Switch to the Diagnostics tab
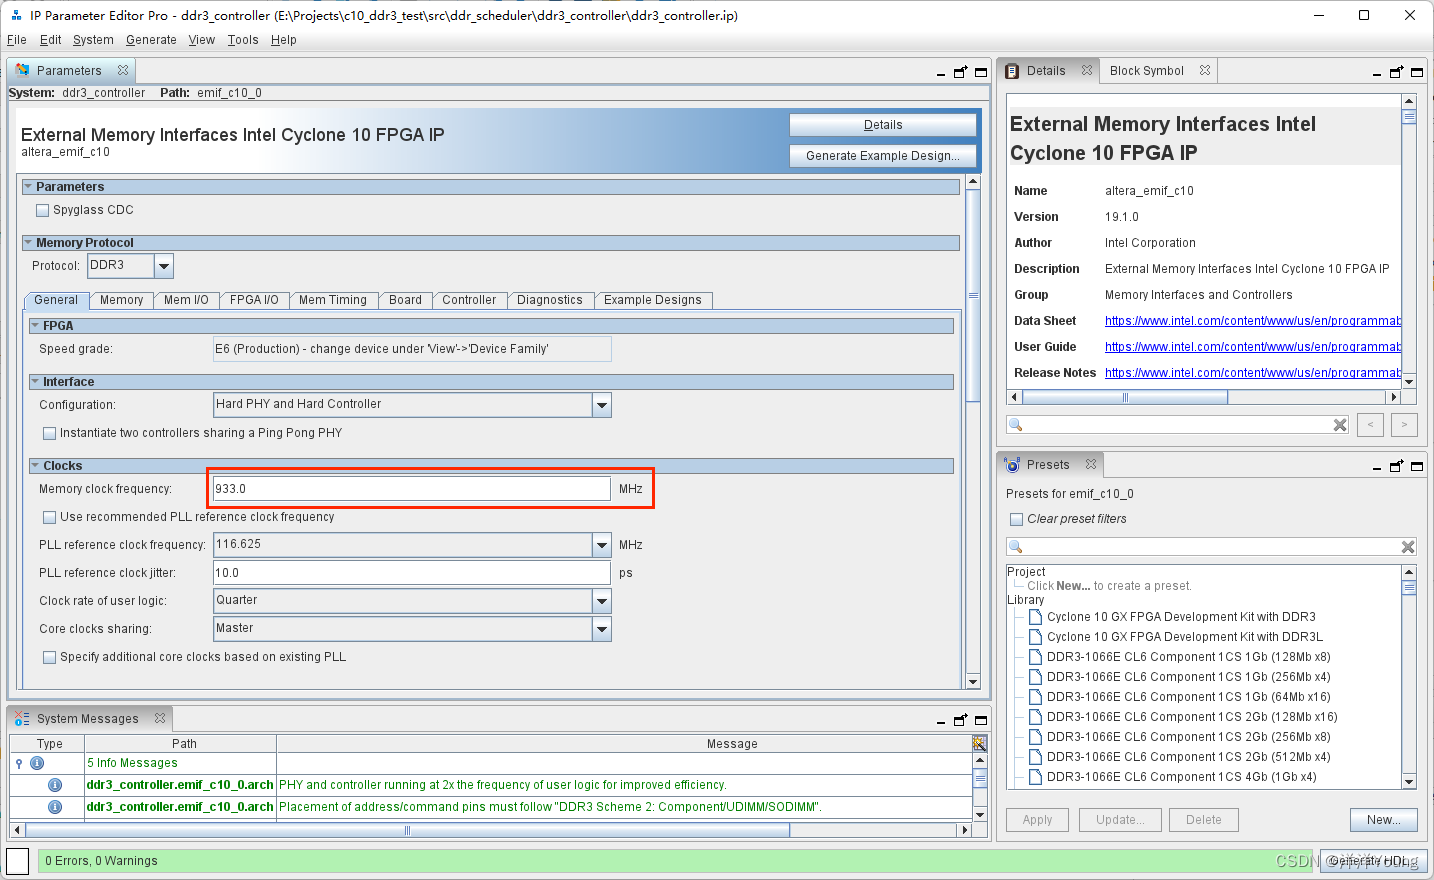Viewport: 1434px width, 880px height. click(550, 300)
